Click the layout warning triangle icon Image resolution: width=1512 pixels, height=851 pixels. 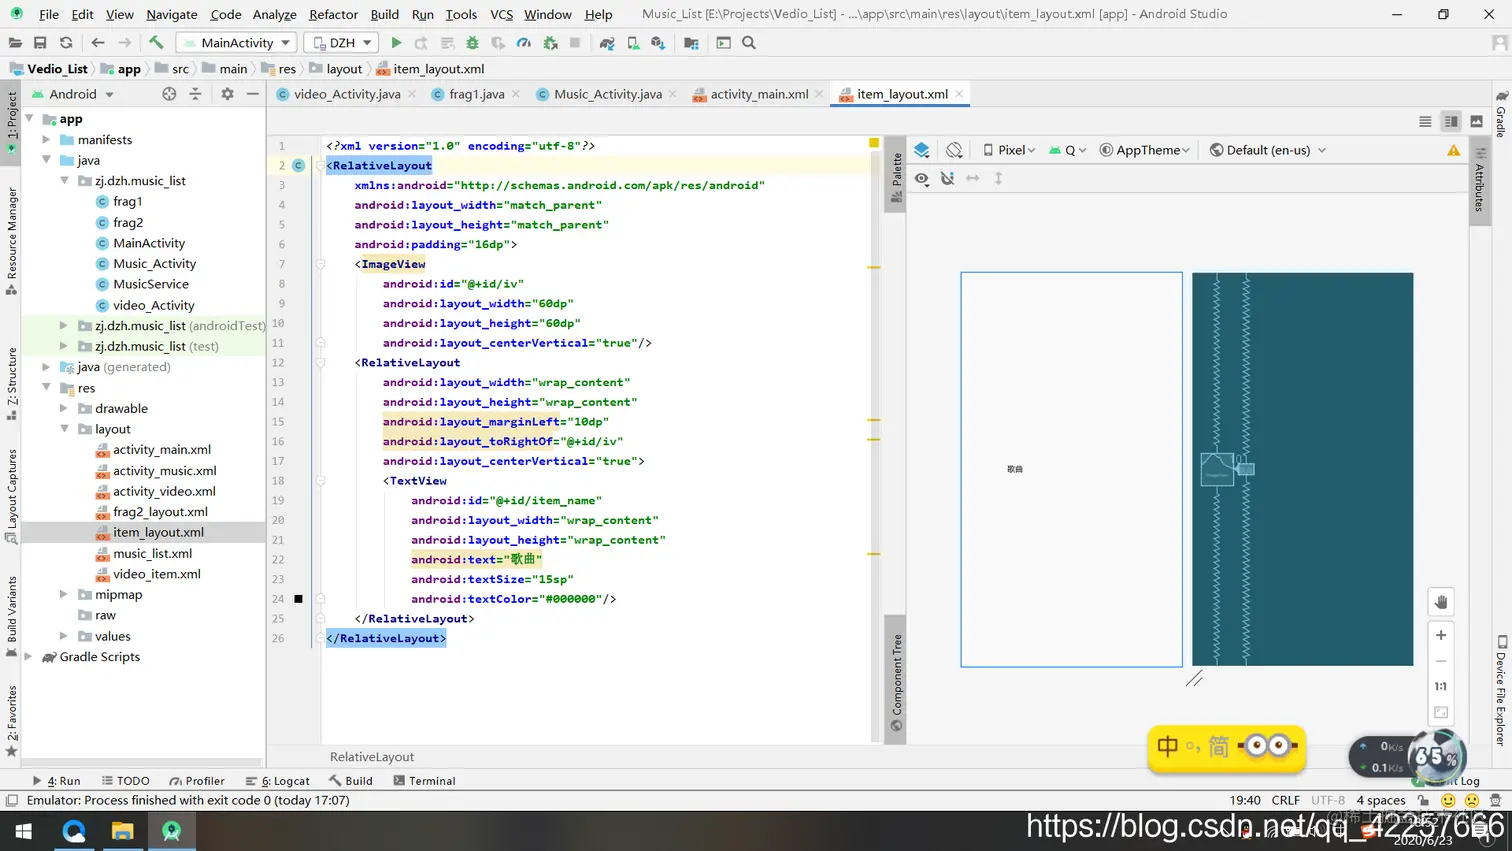pyautogui.click(x=1453, y=150)
